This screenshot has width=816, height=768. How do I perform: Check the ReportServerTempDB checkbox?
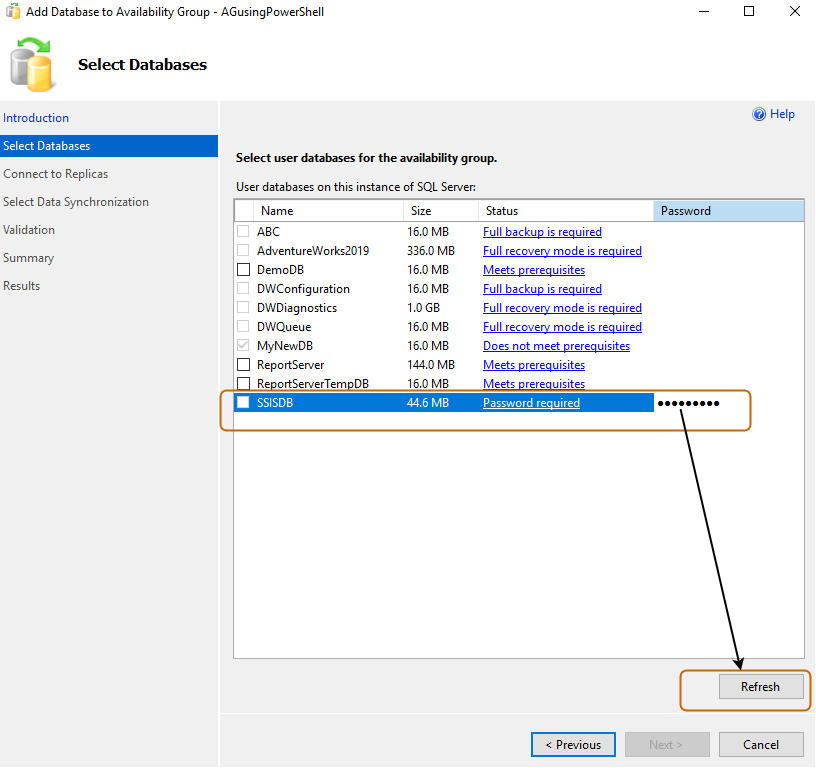(x=241, y=383)
